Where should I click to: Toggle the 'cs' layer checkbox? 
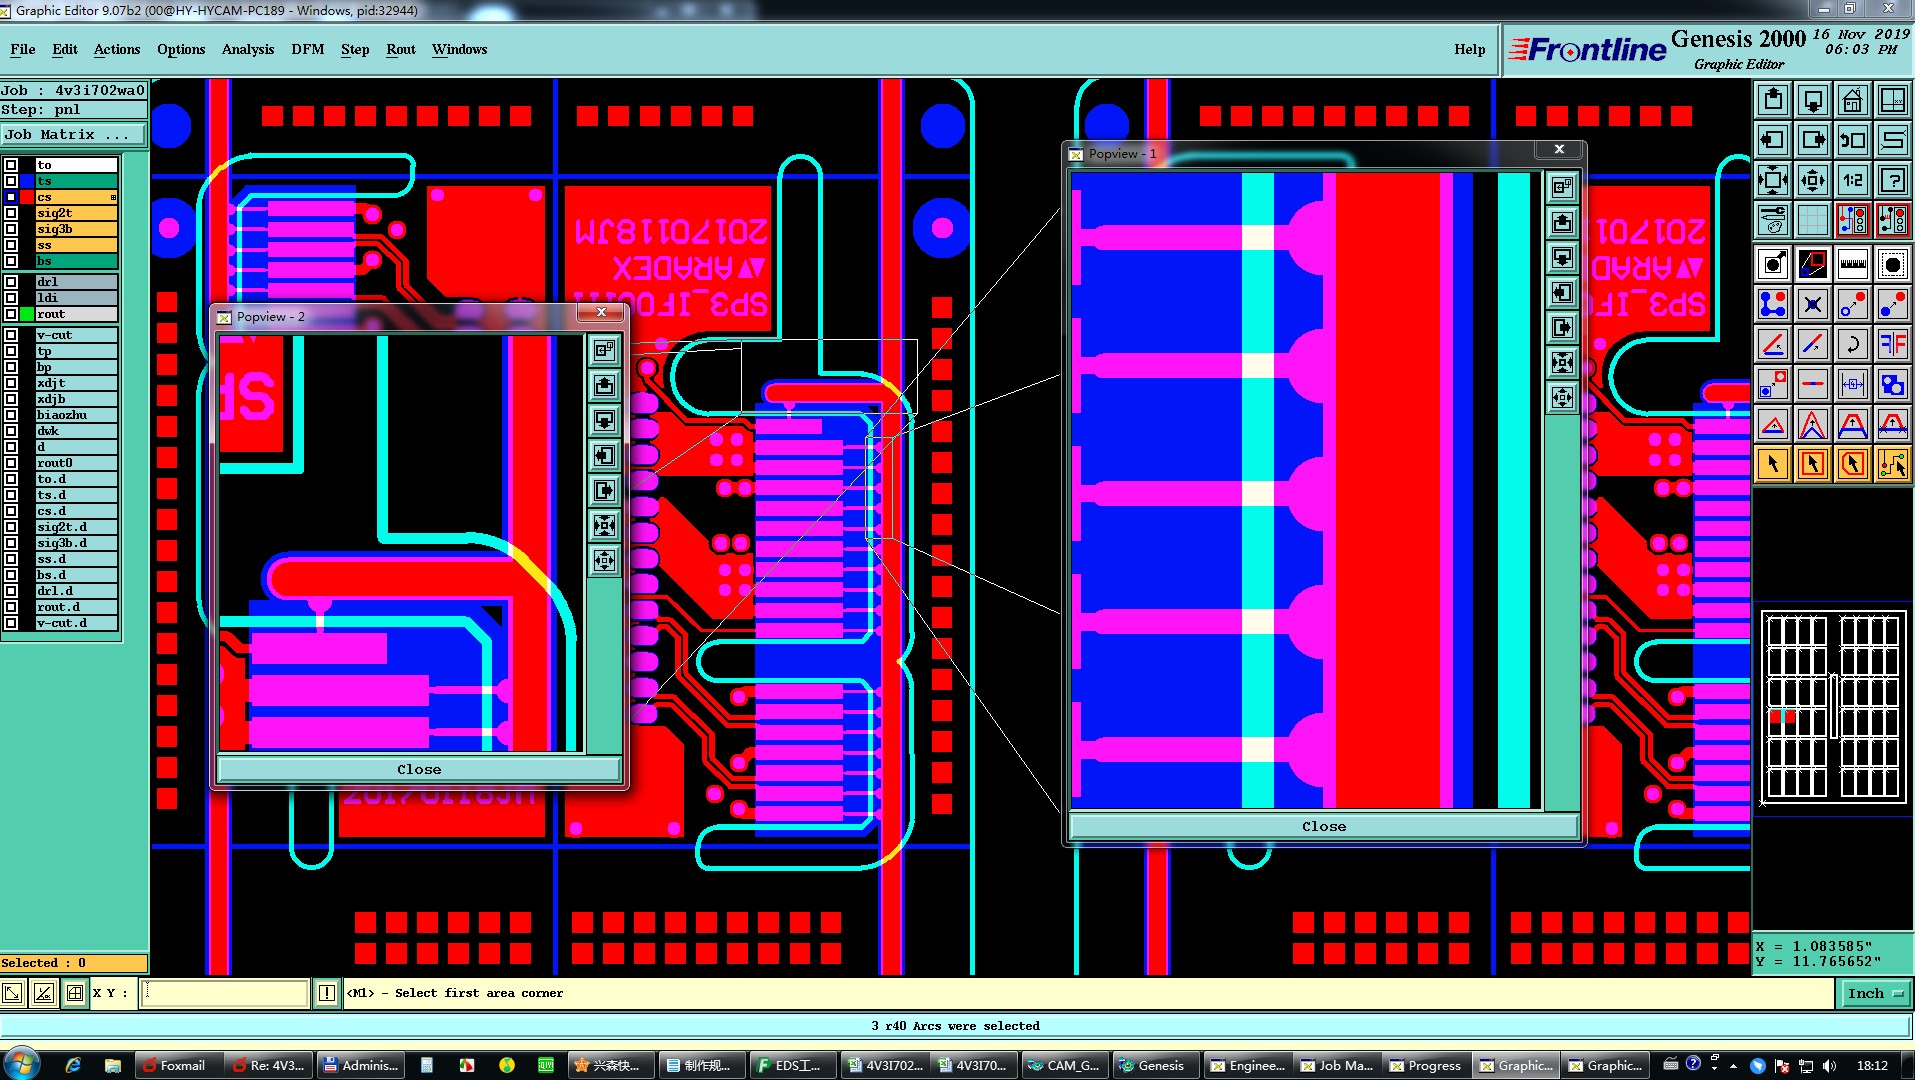coord(11,197)
